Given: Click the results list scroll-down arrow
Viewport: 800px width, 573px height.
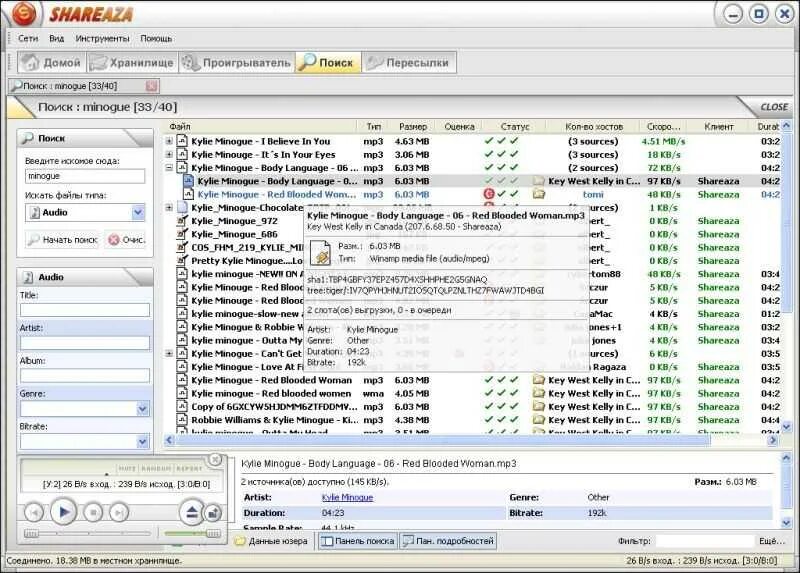Looking at the screenshot, I should 786,427.
